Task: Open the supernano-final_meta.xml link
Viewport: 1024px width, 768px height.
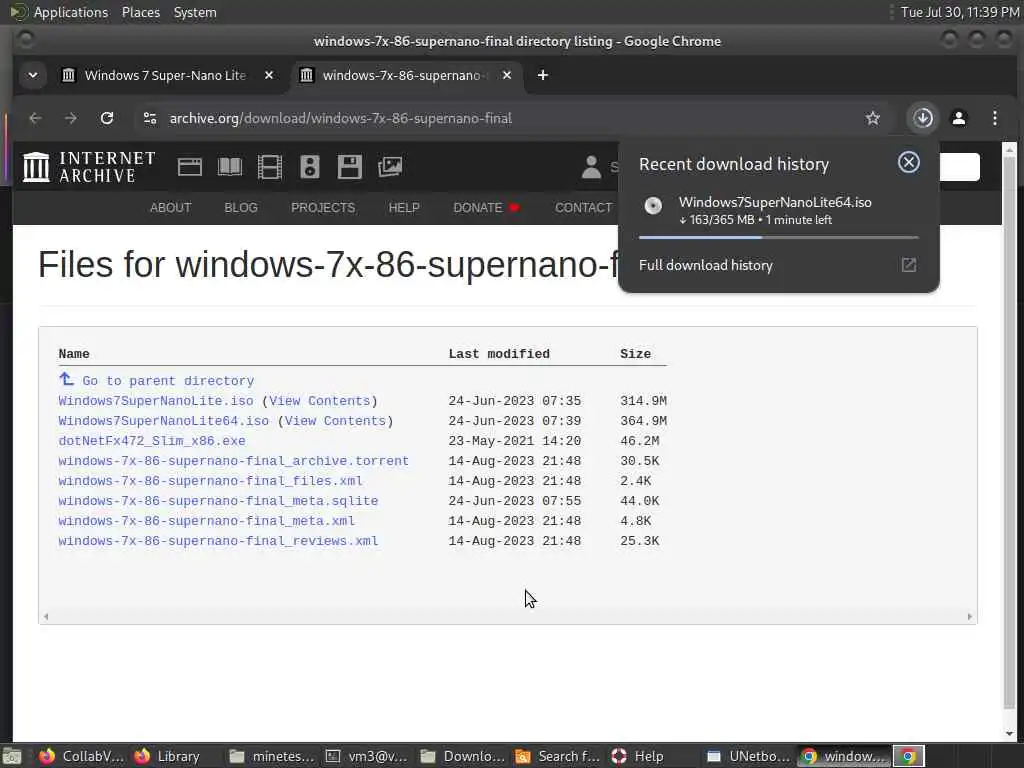Action: 206,521
